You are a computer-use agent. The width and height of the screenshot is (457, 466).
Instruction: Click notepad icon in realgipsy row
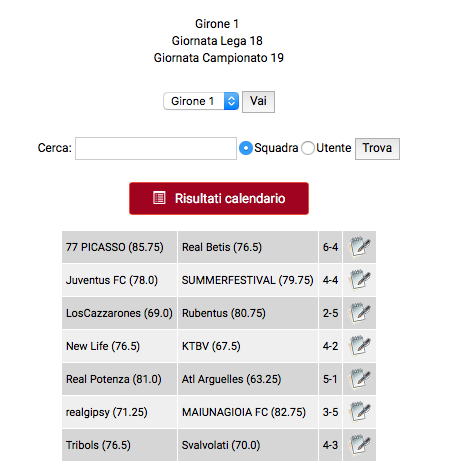coord(359,412)
